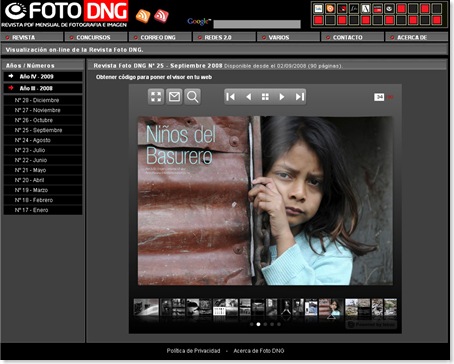Viewport: 454px width, 364px height.
Task: Open the REVISTA menu
Action: pos(32,37)
